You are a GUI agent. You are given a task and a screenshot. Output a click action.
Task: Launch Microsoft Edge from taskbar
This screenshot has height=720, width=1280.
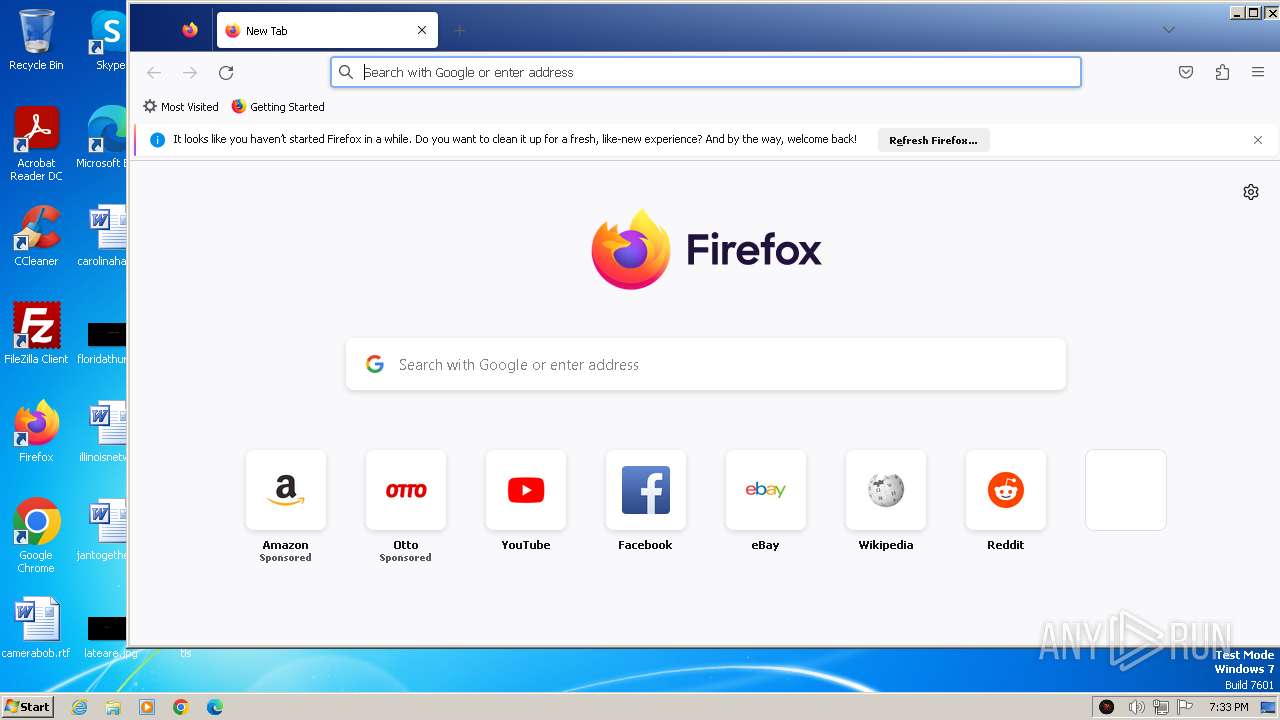point(215,707)
